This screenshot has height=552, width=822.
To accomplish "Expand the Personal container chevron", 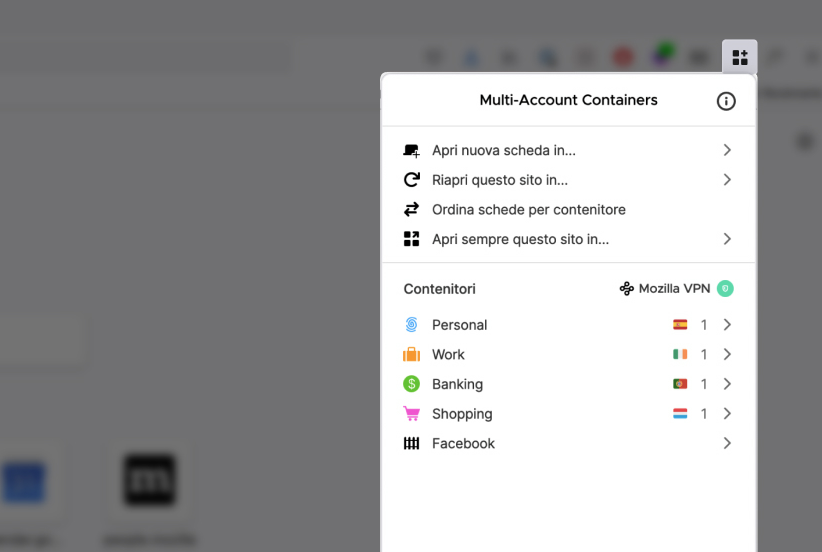I will coord(727,324).
